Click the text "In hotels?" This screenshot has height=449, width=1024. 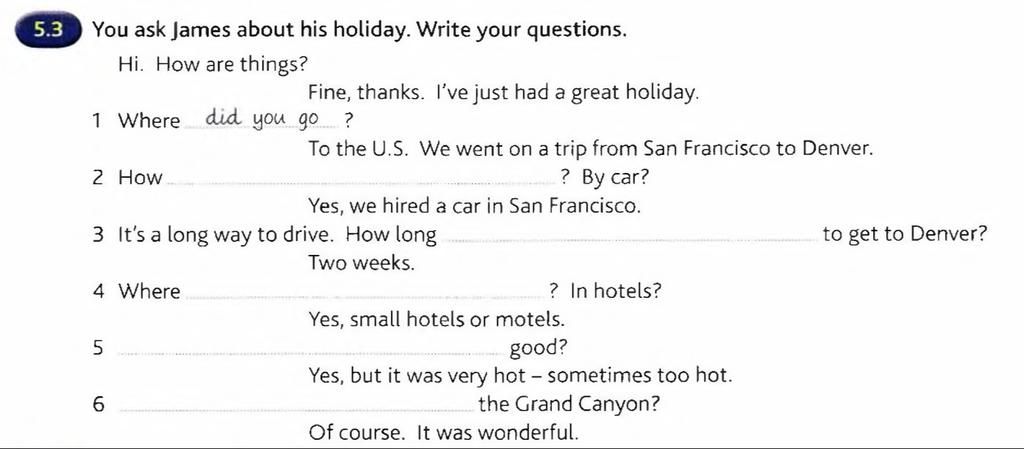click(616, 290)
